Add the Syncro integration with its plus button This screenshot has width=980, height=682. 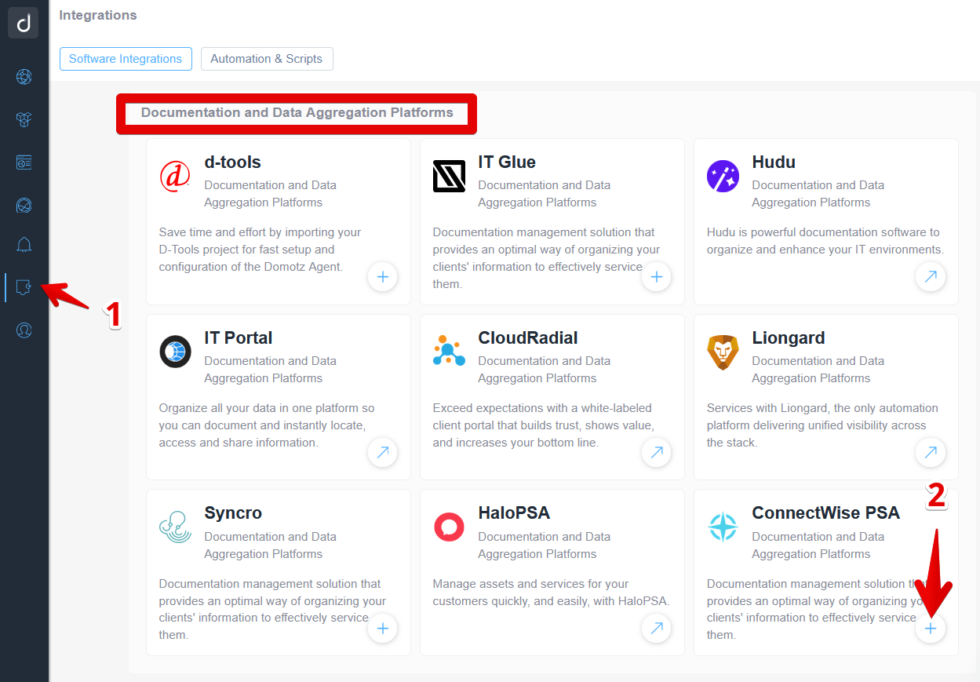point(382,629)
